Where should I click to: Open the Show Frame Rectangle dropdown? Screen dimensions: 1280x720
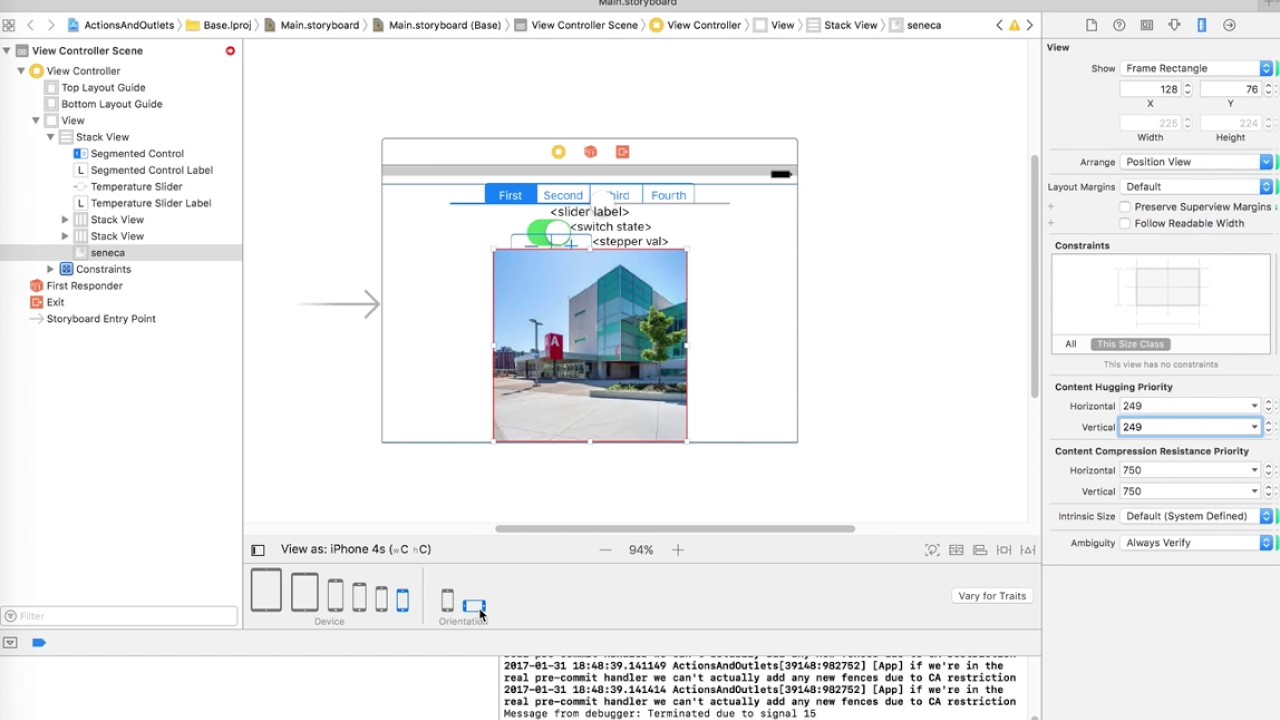point(1196,68)
